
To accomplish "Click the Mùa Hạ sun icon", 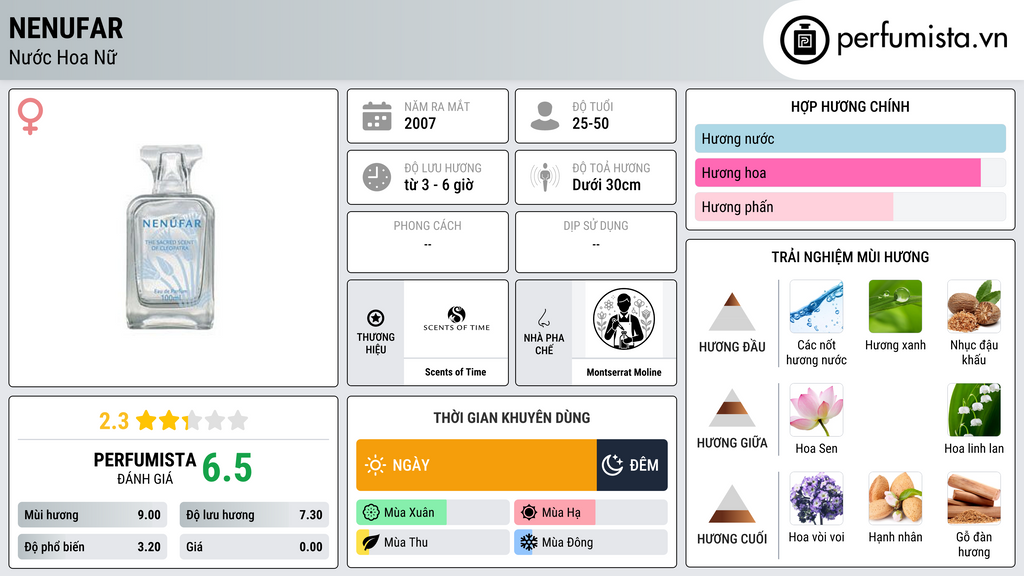I will tap(529, 513).
